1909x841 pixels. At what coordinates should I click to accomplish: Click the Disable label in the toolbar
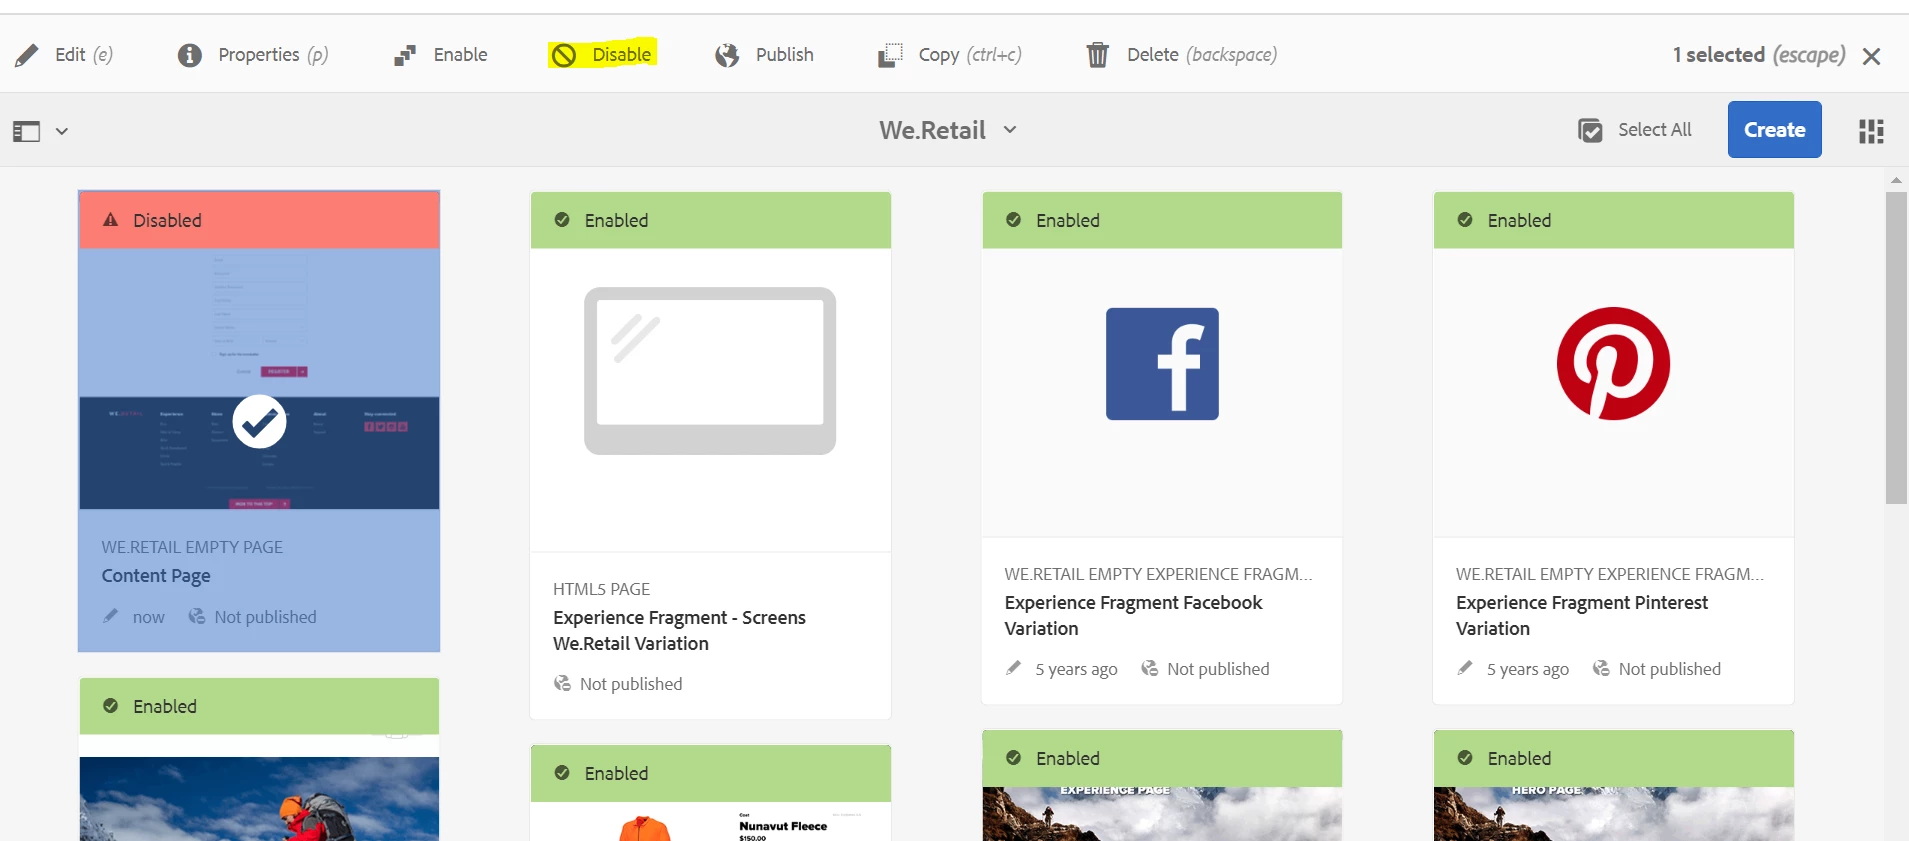click(621, 55)
